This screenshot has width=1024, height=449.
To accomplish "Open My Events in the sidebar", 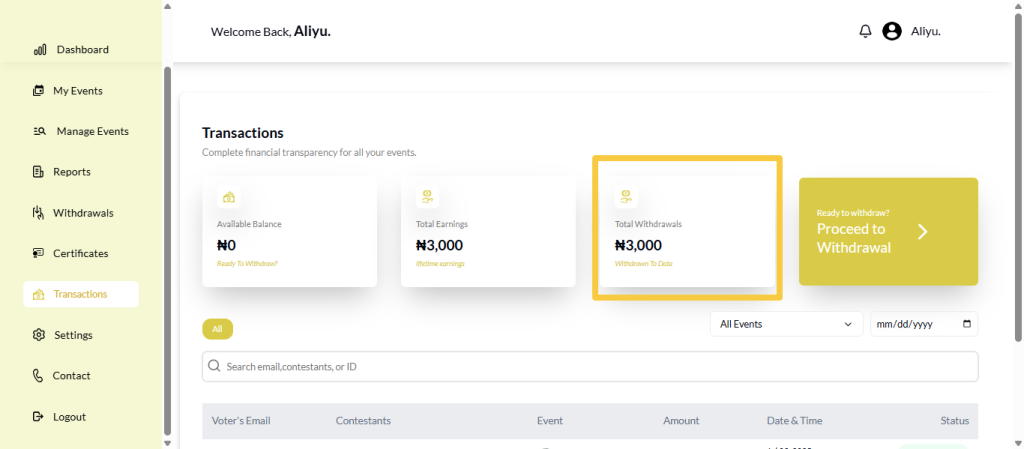I will tap(77, 91).
